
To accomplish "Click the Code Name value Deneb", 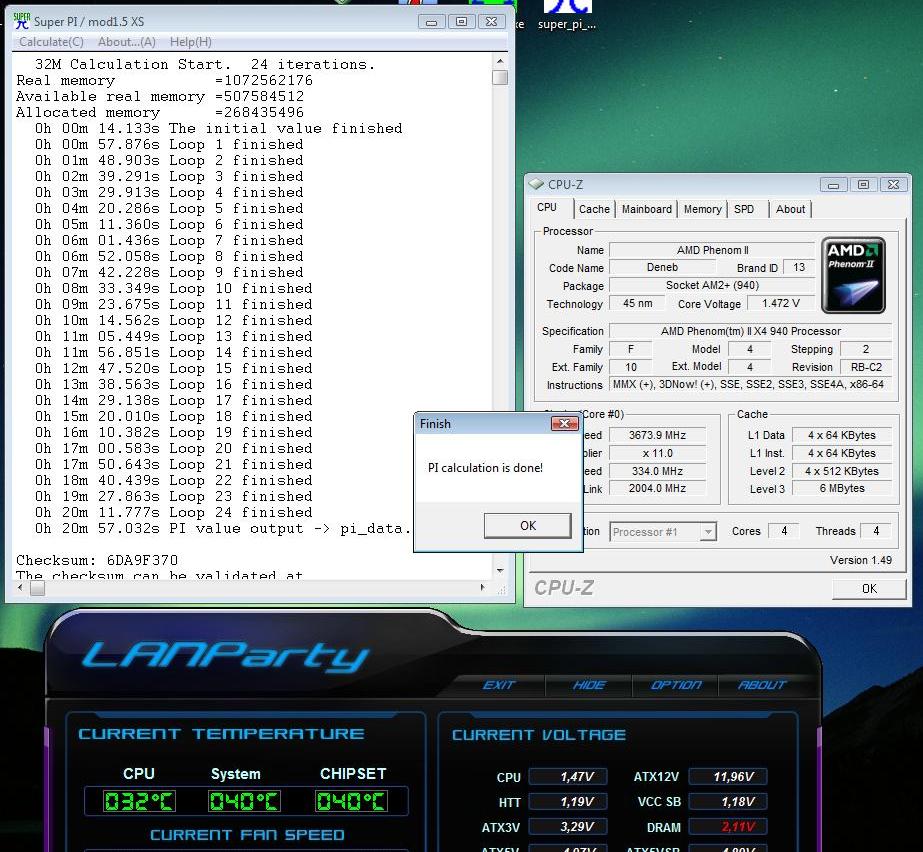I will (x=662, y=267).
